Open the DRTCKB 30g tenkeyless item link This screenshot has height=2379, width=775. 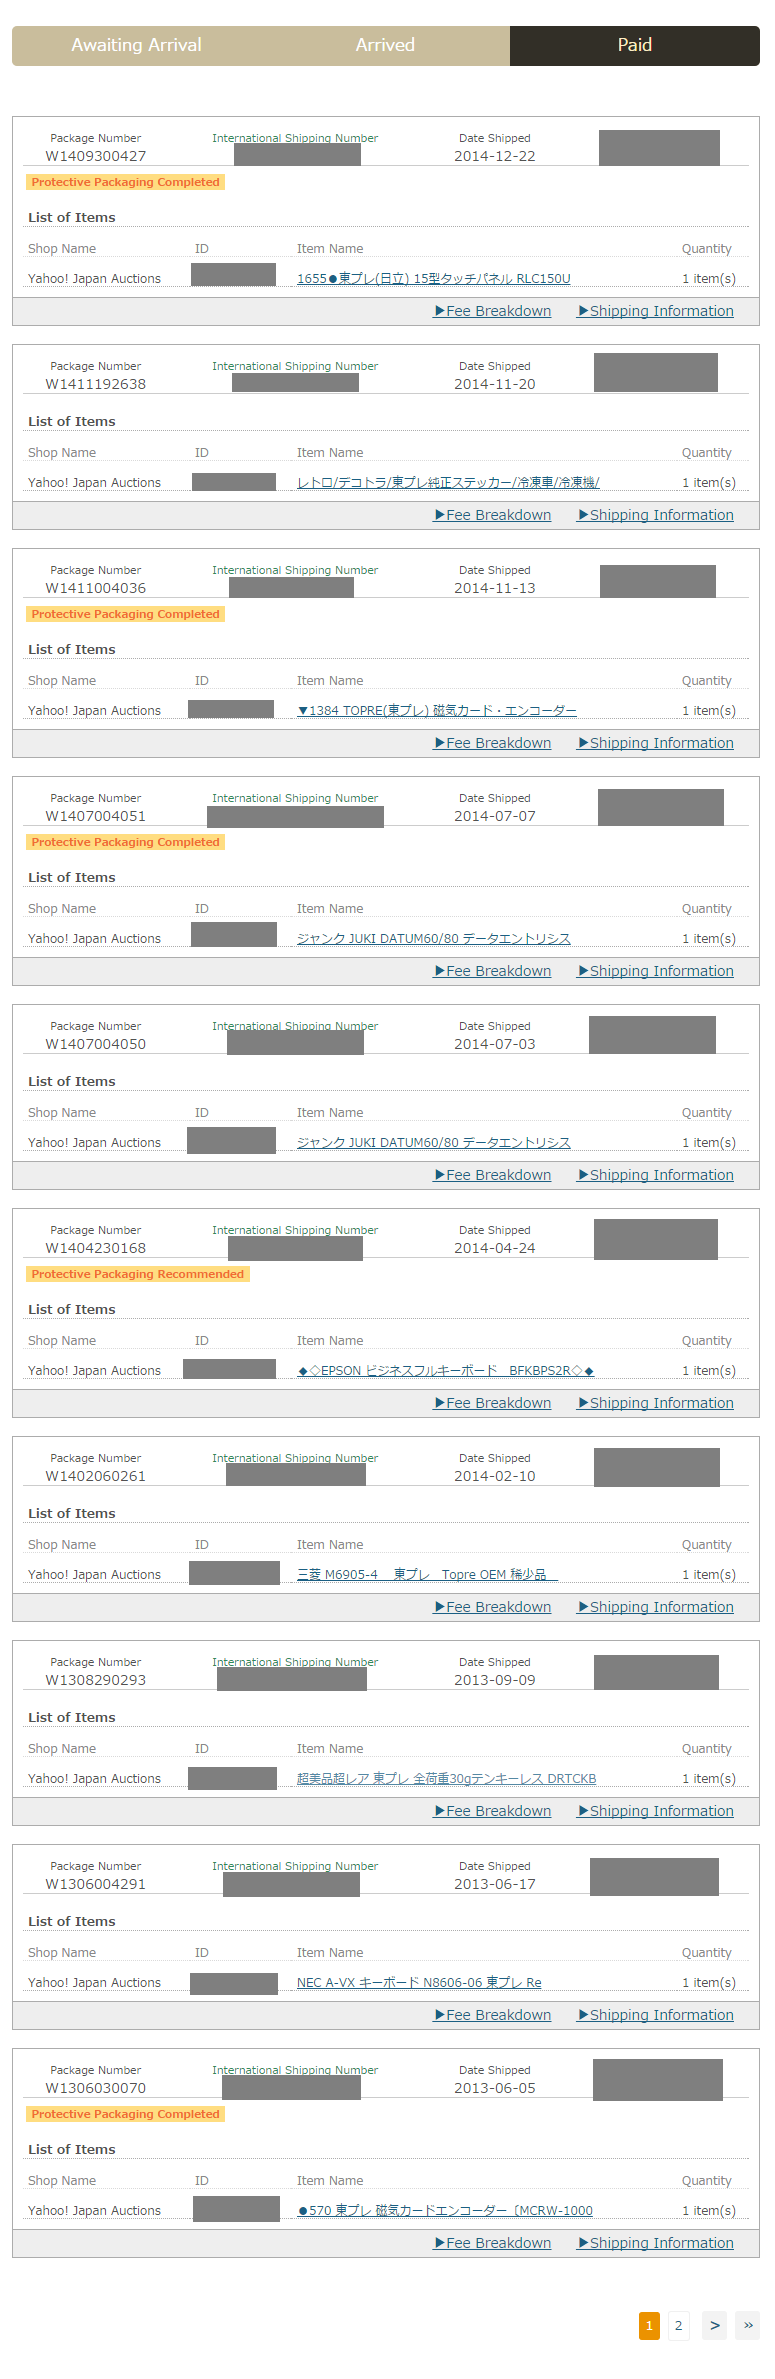pos(446,1779)
